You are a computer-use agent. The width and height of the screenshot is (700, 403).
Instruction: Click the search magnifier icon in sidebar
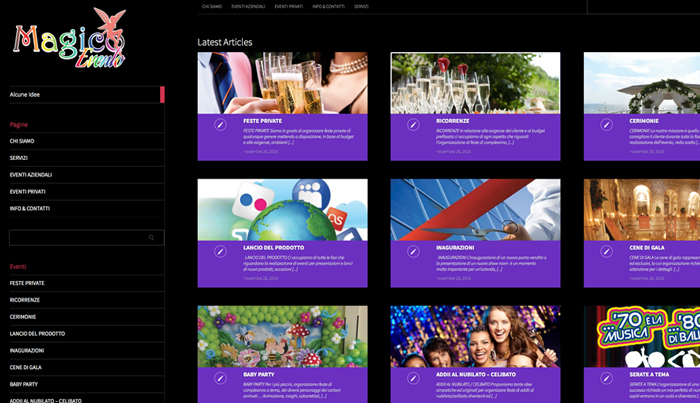(x=151, y=237)
